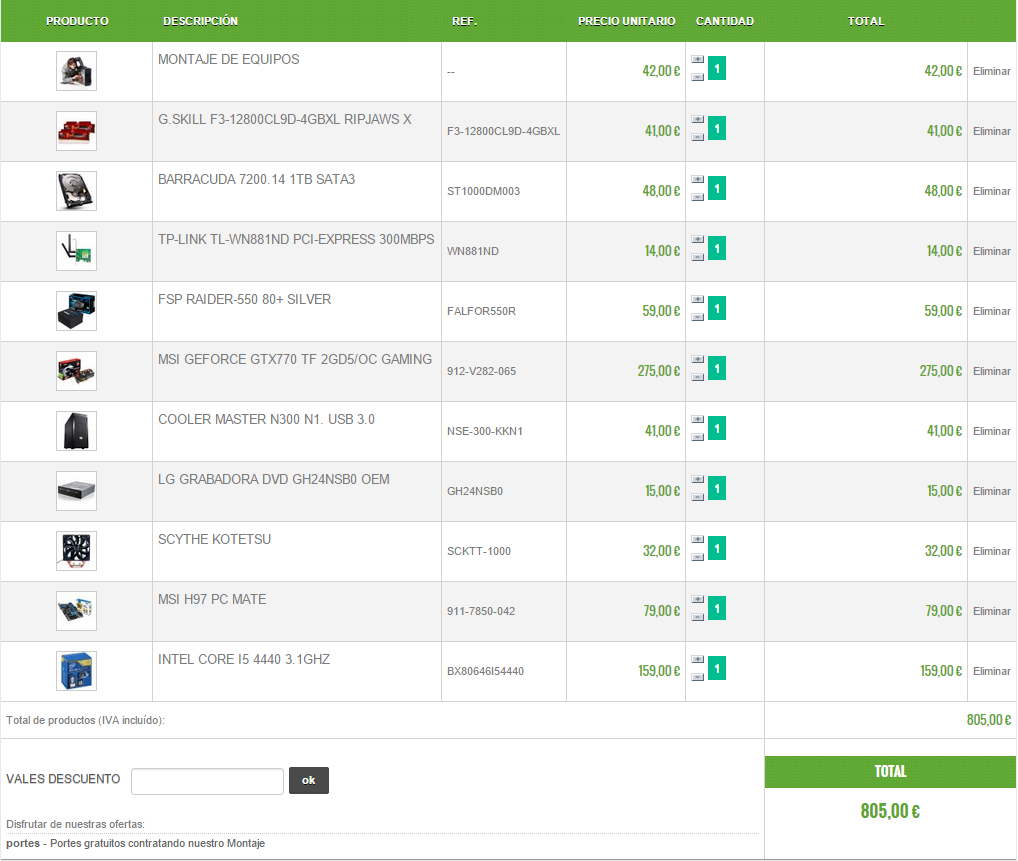Remove FSP RAIDER-550 from cart
Viewport: 1018px width, 861px height.
click(991, 312)
